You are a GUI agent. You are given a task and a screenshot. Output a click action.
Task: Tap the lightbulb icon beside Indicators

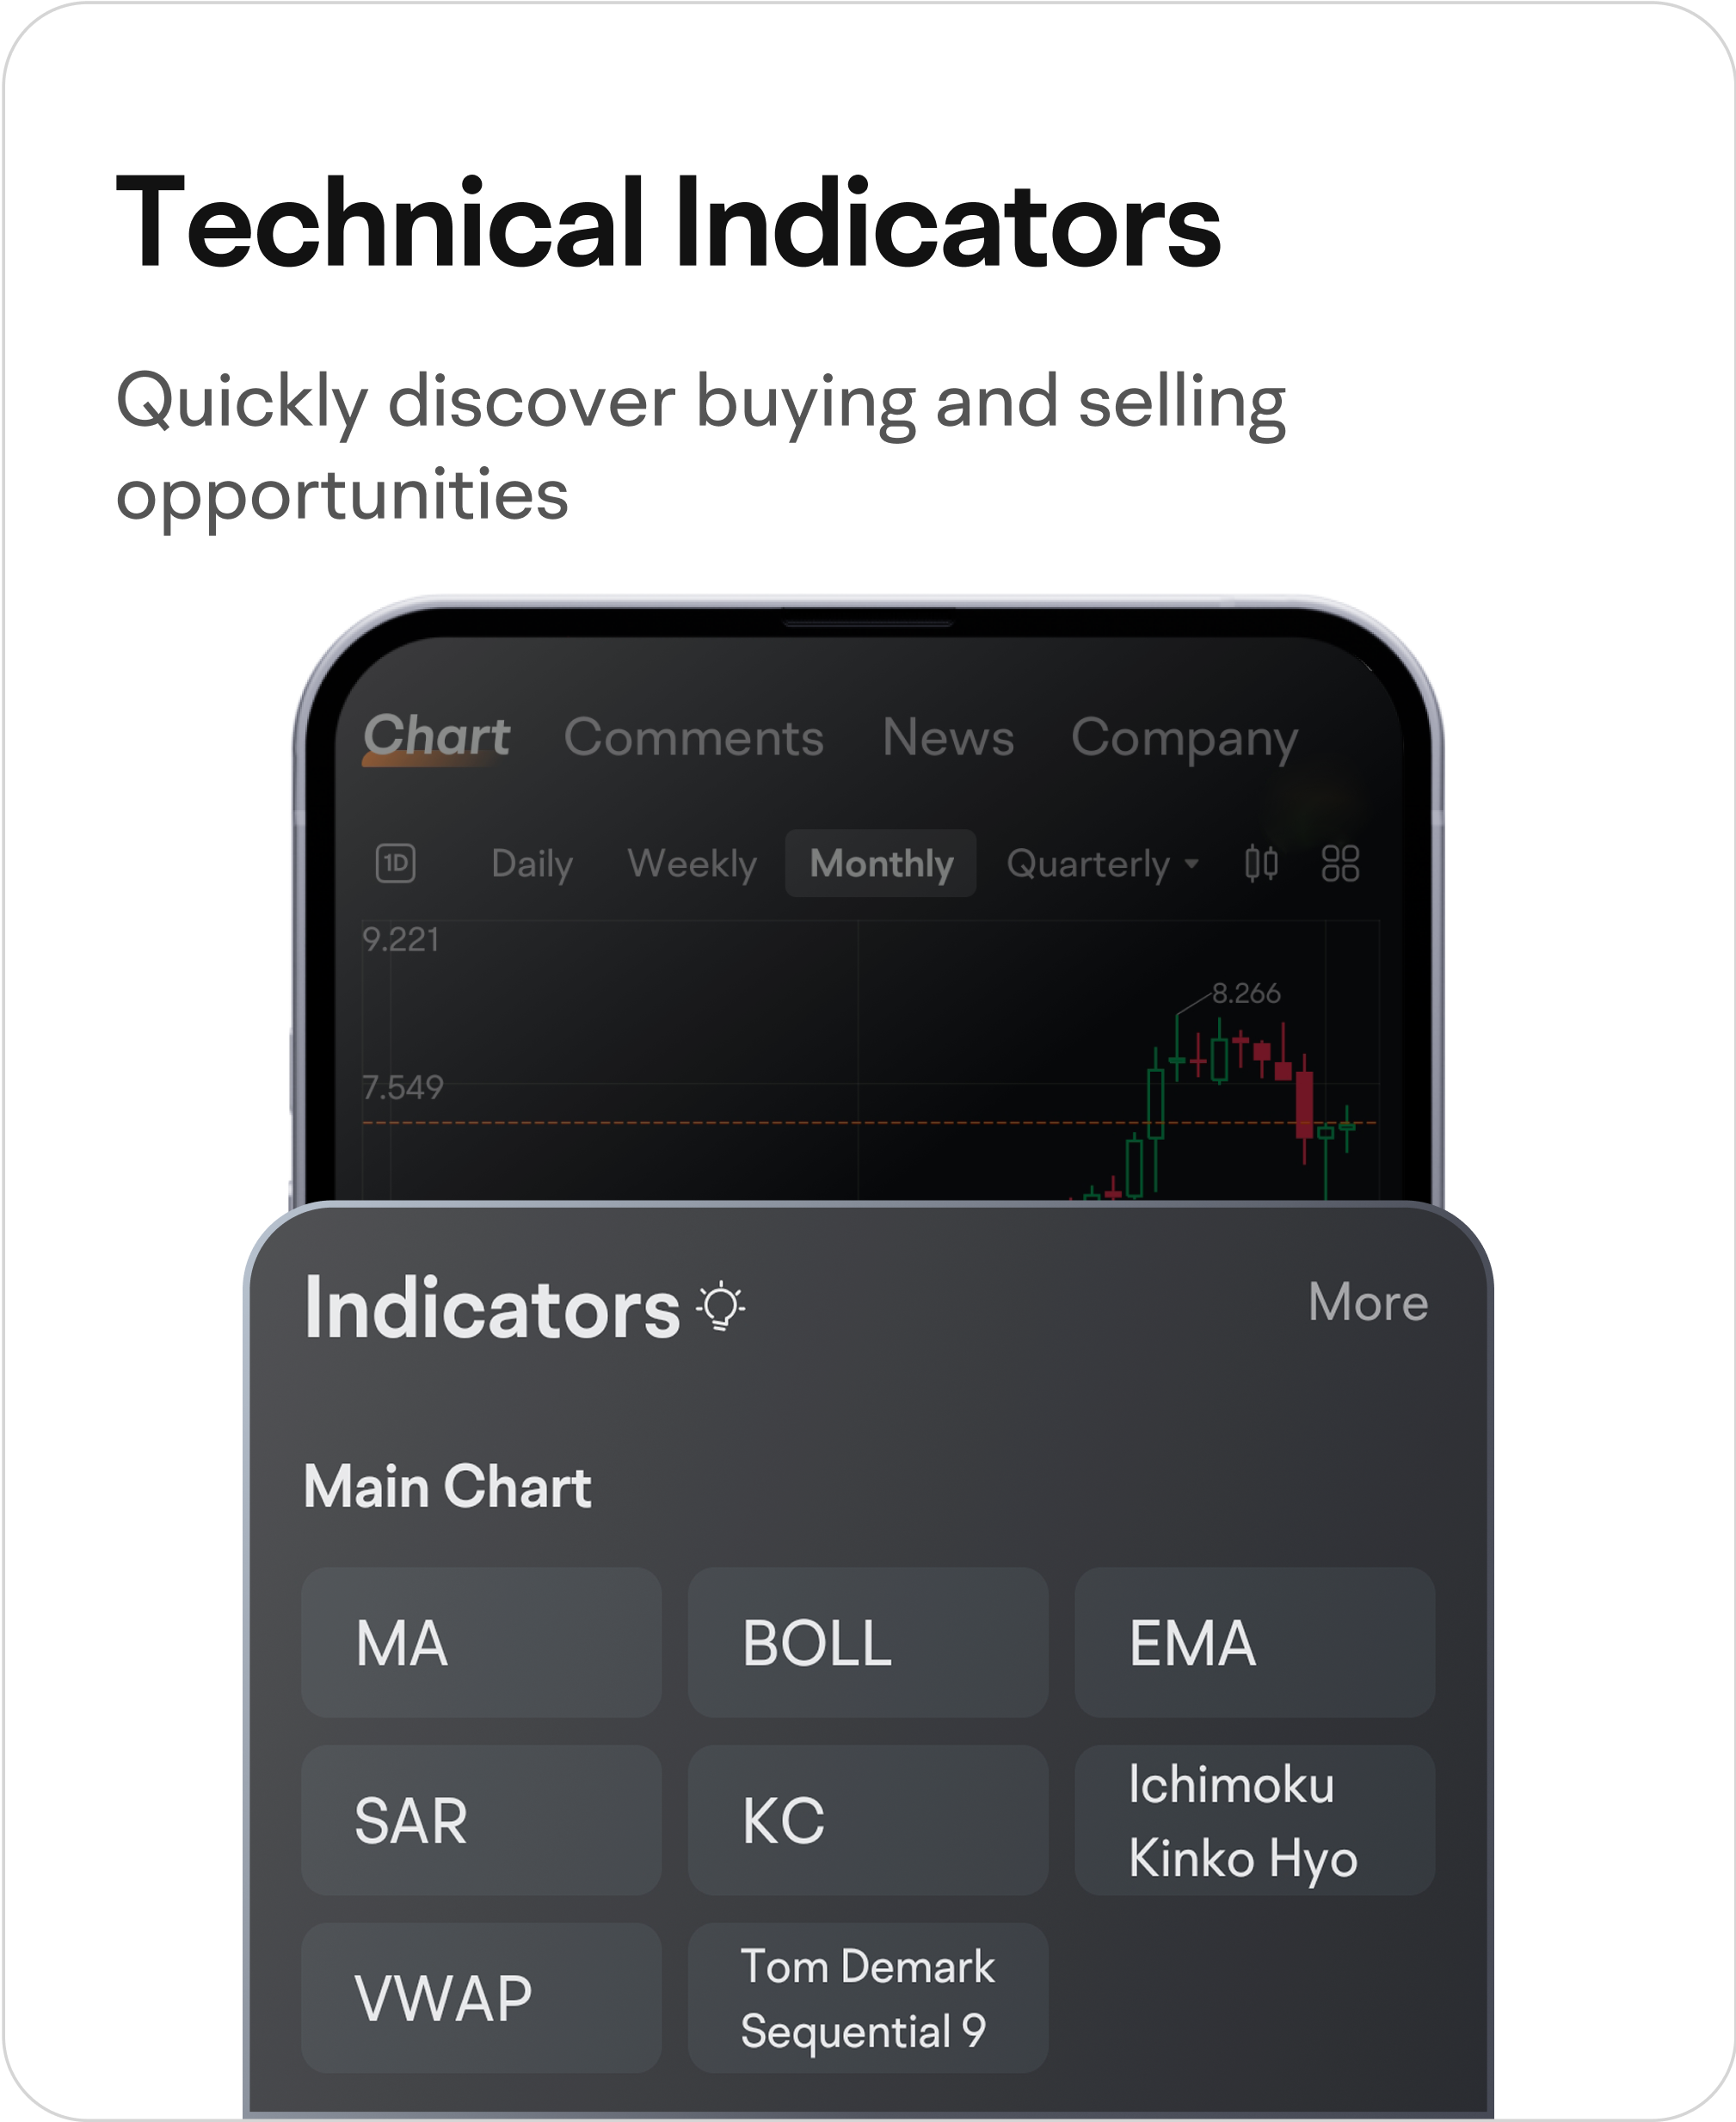point(721,1307)
